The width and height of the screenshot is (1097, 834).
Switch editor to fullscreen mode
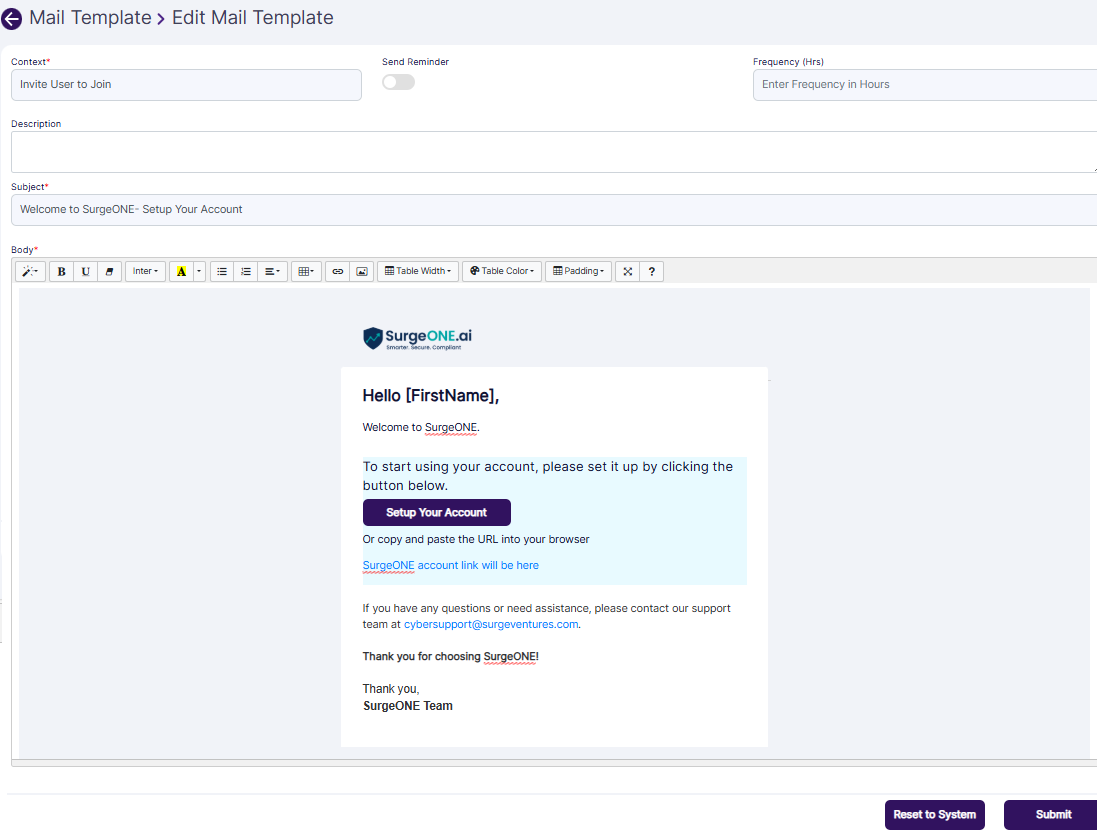point(627,271)
